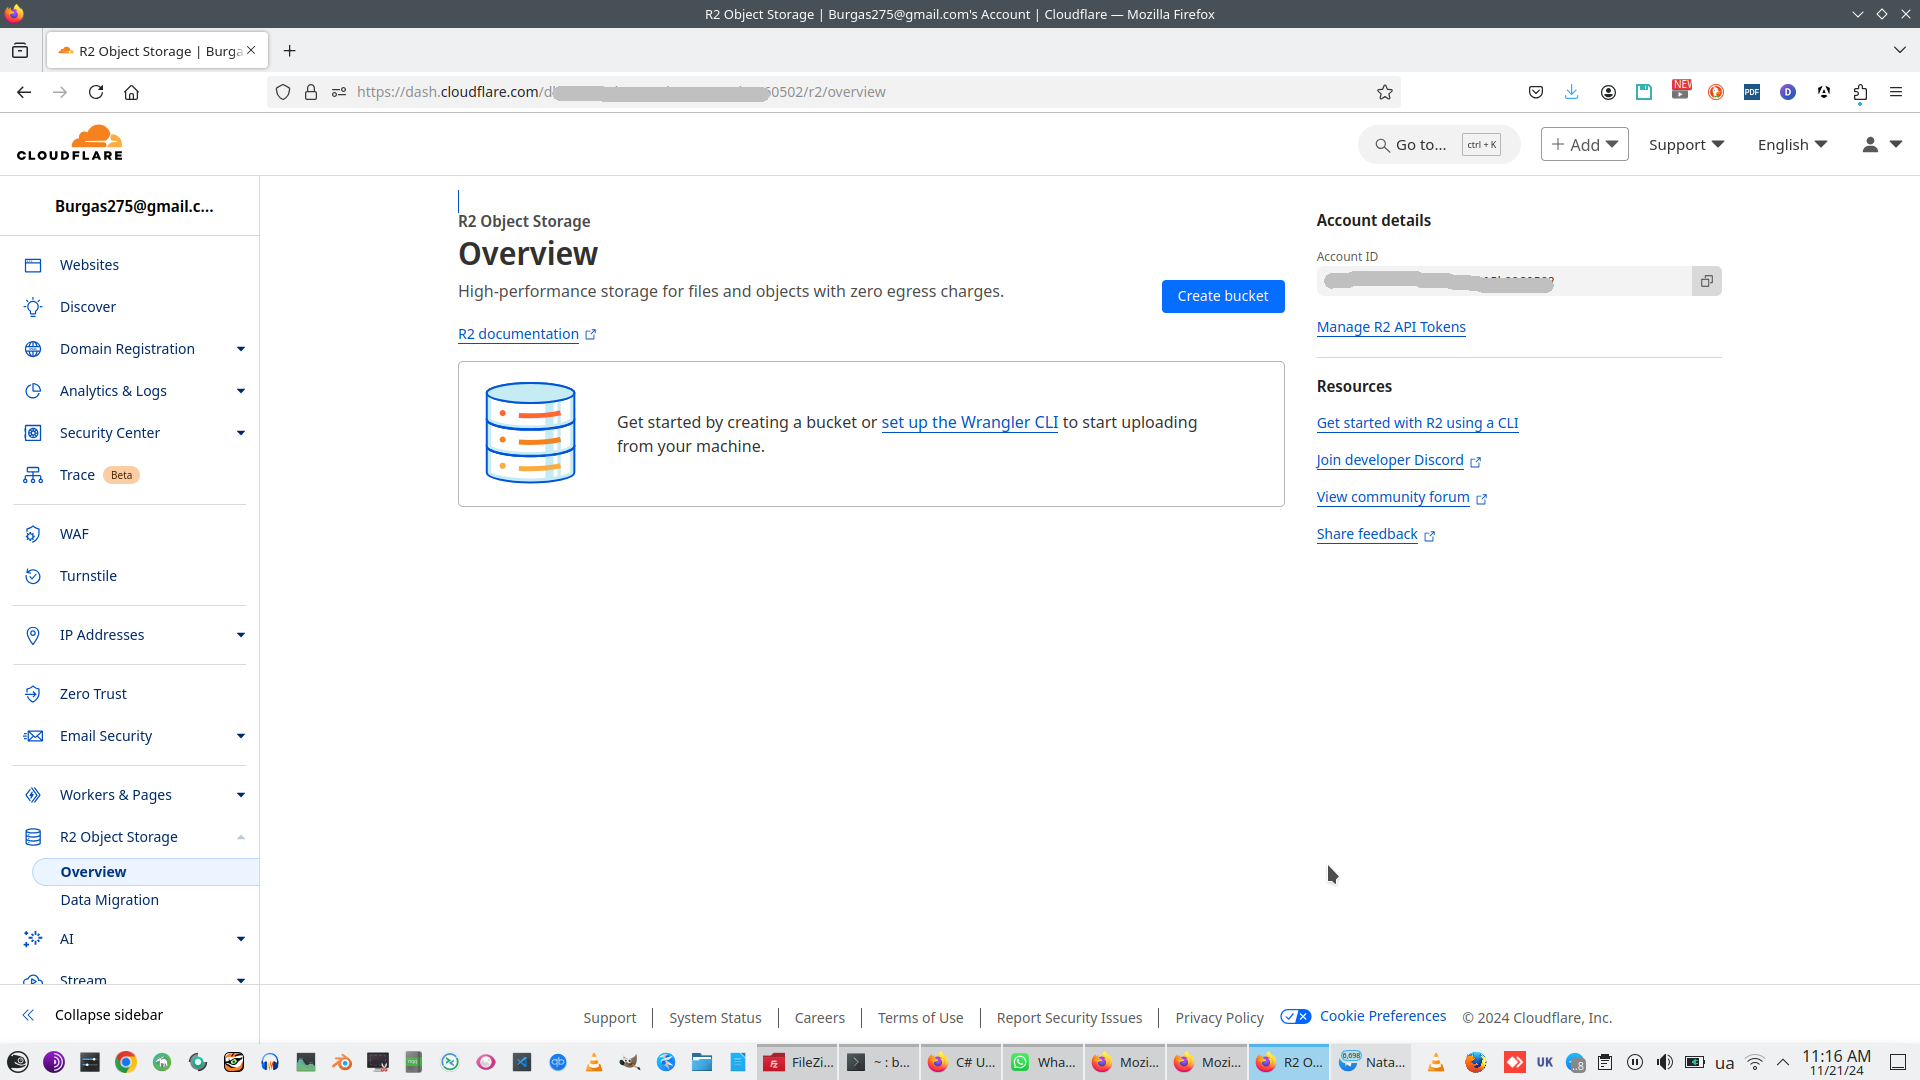Copy the Account ID with copy icon

click(x=1706, y=282)
